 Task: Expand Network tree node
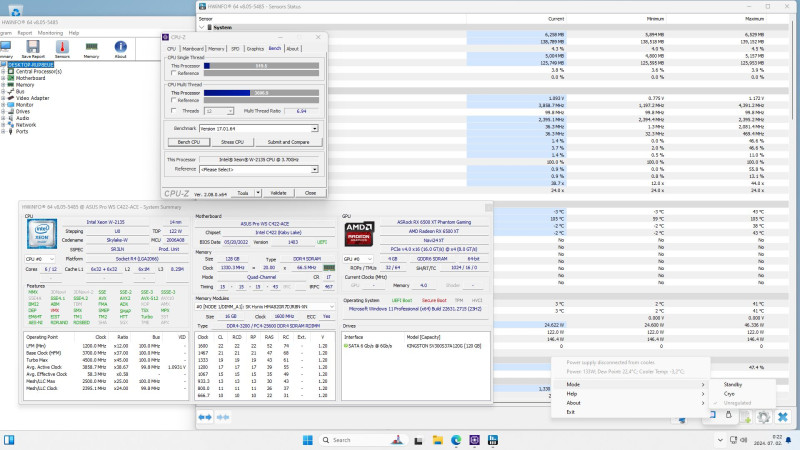[x=3, y=124]
